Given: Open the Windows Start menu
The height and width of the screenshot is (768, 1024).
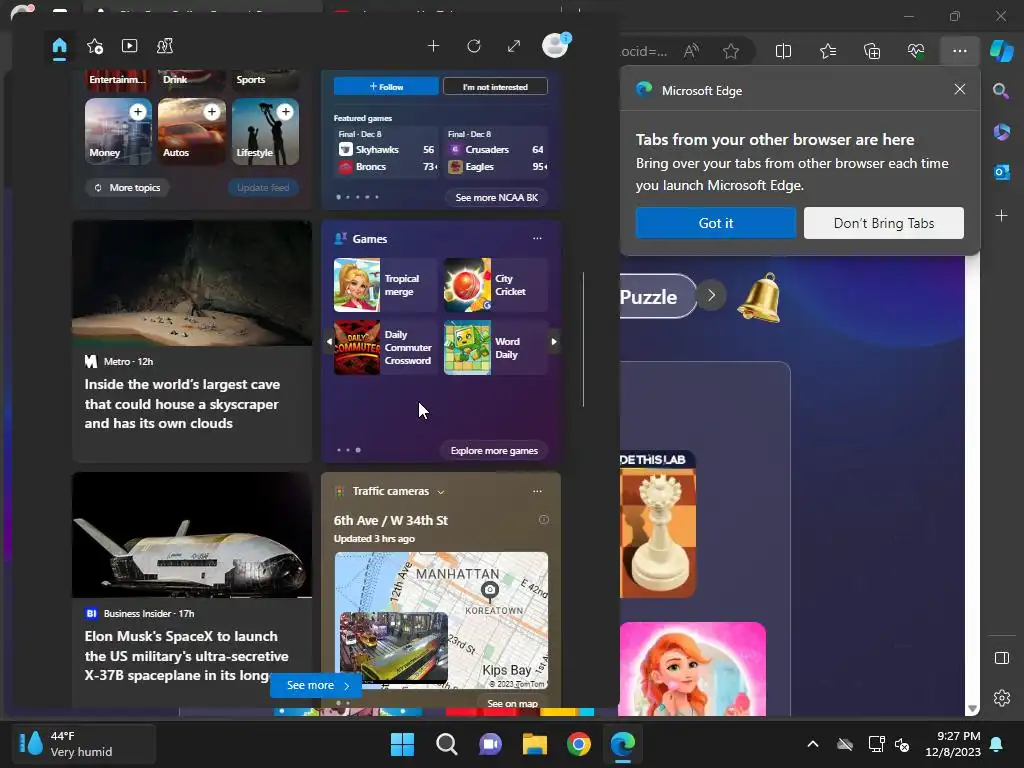Looking at the screenshot, I should click(x=402, y=744).
